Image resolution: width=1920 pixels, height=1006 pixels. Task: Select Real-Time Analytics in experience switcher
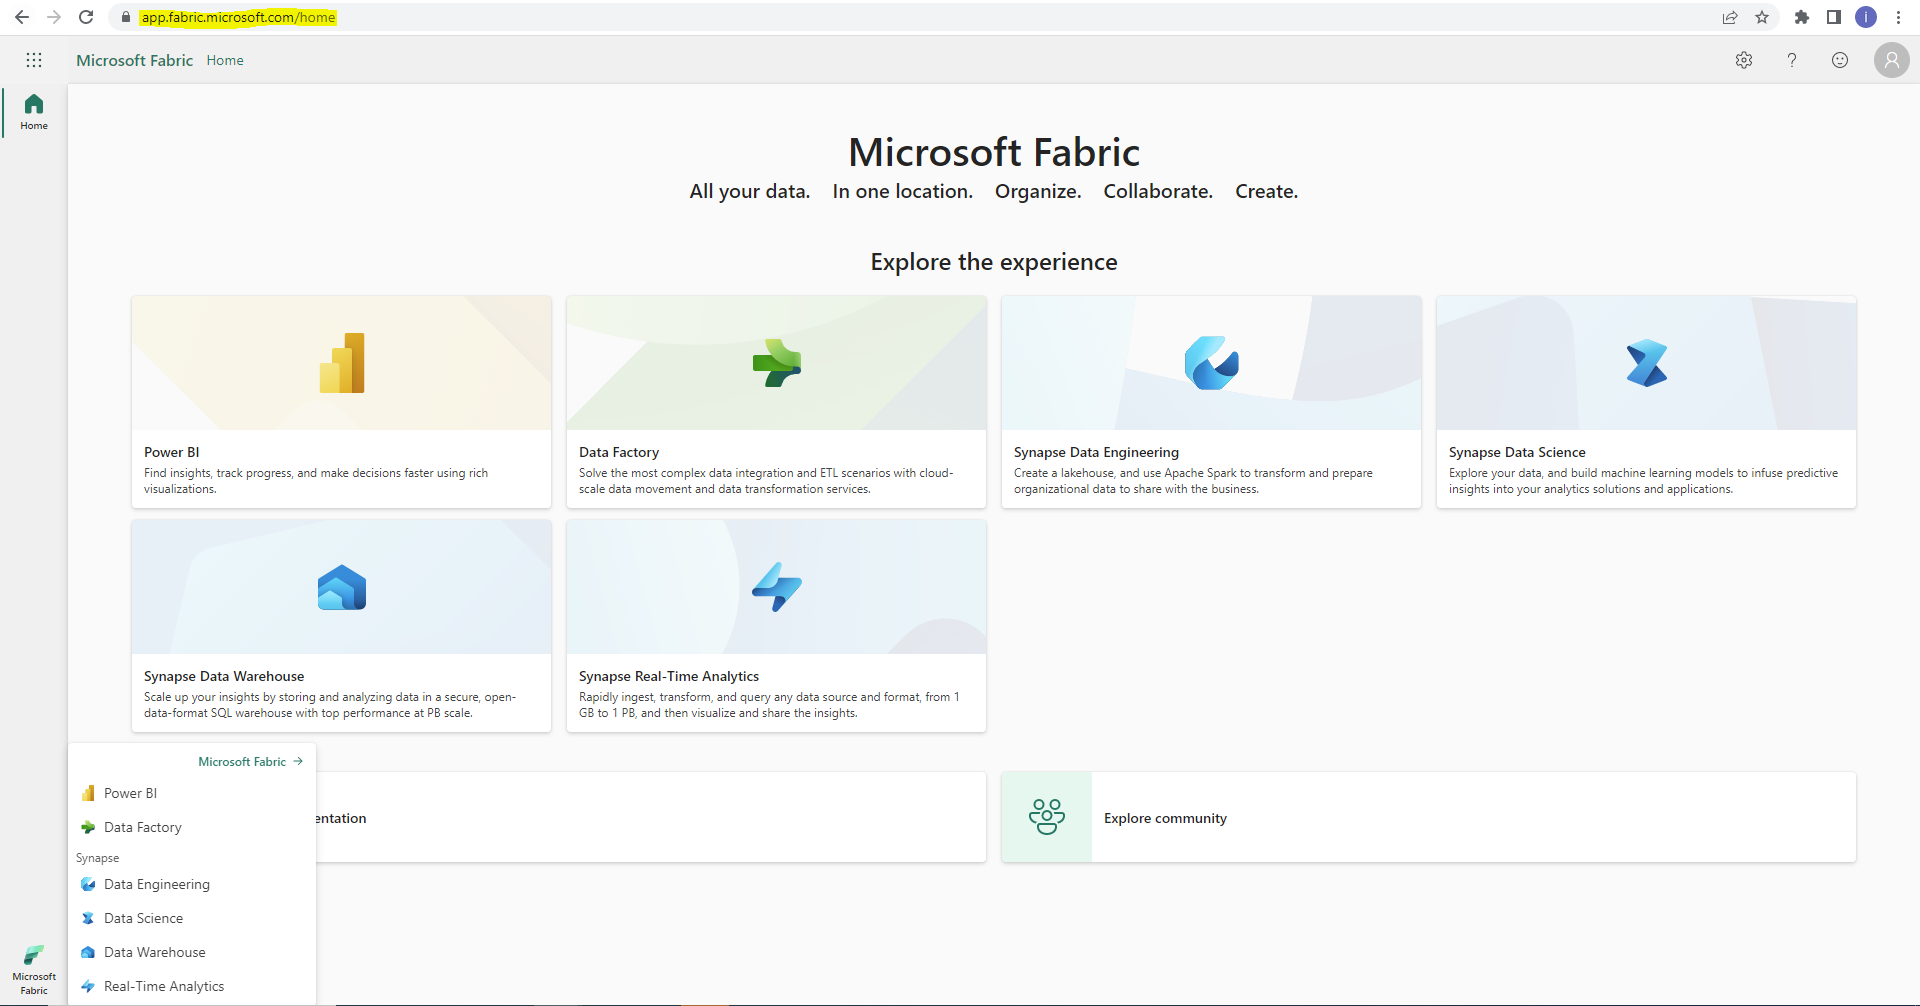tap(192, 986)
